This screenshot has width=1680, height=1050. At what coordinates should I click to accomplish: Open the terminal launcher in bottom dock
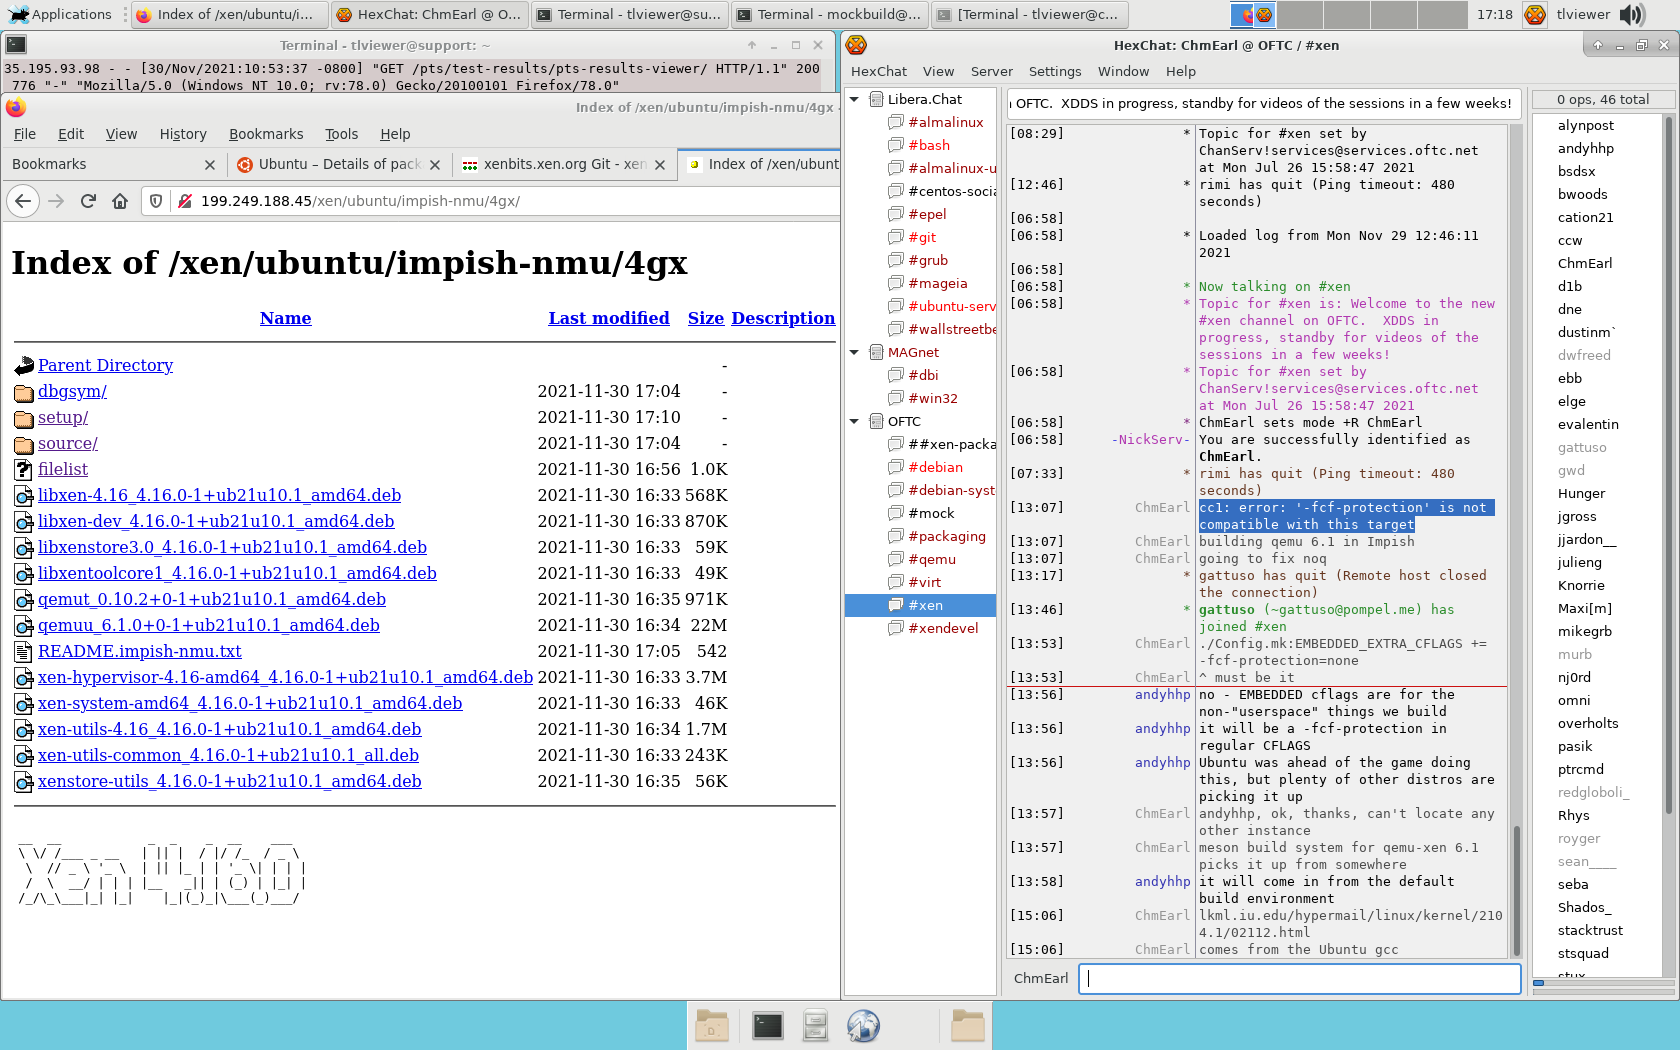[767, 1025]
